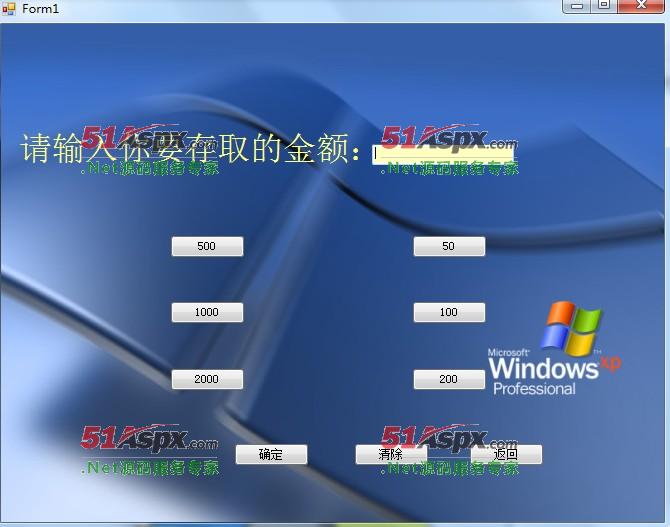This screenshot has width=670, height=527.
Task: Go back using 返回 button
Action: pos(506,454)
